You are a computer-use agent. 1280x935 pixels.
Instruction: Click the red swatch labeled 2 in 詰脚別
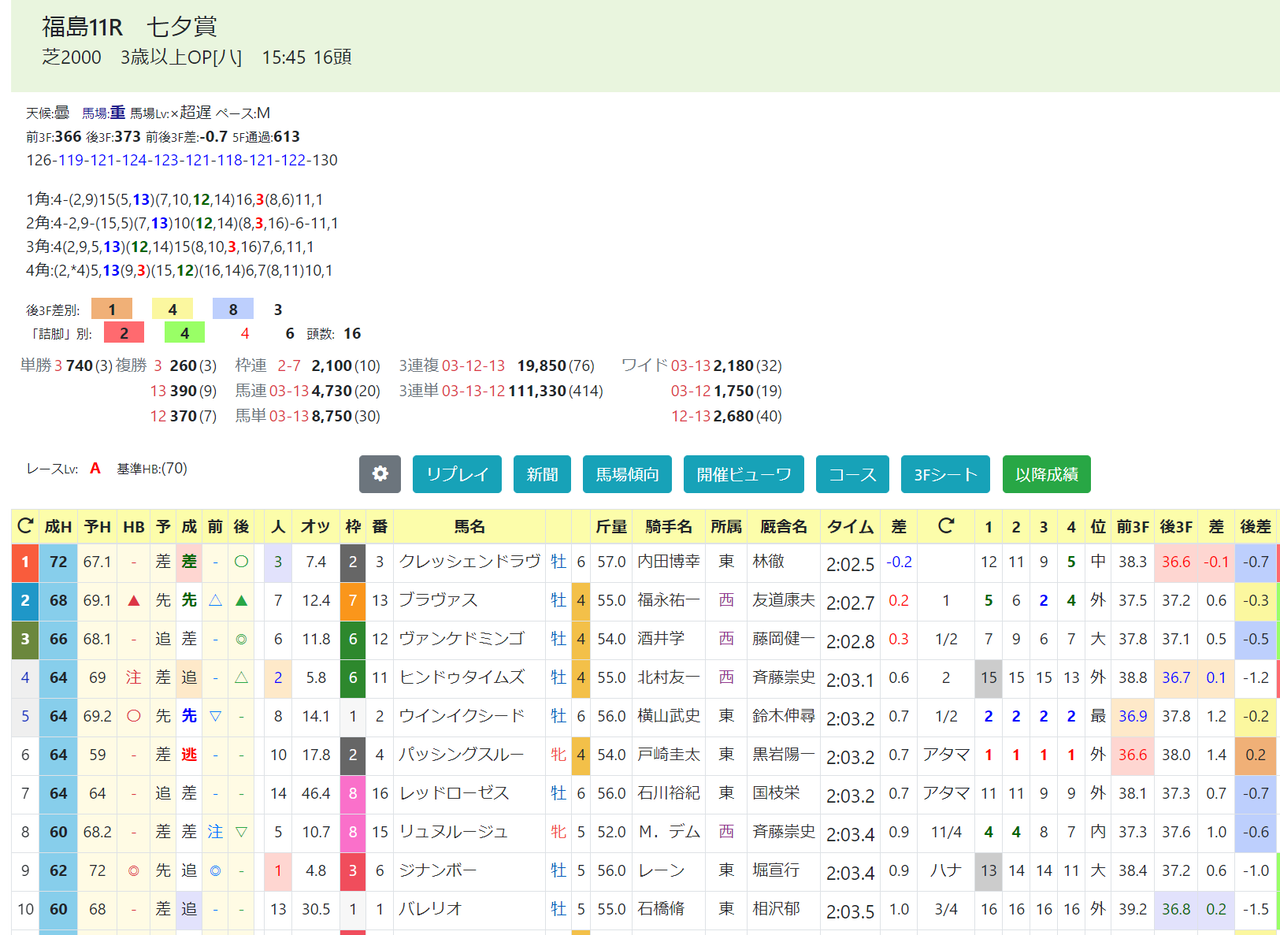coord(124,333)
